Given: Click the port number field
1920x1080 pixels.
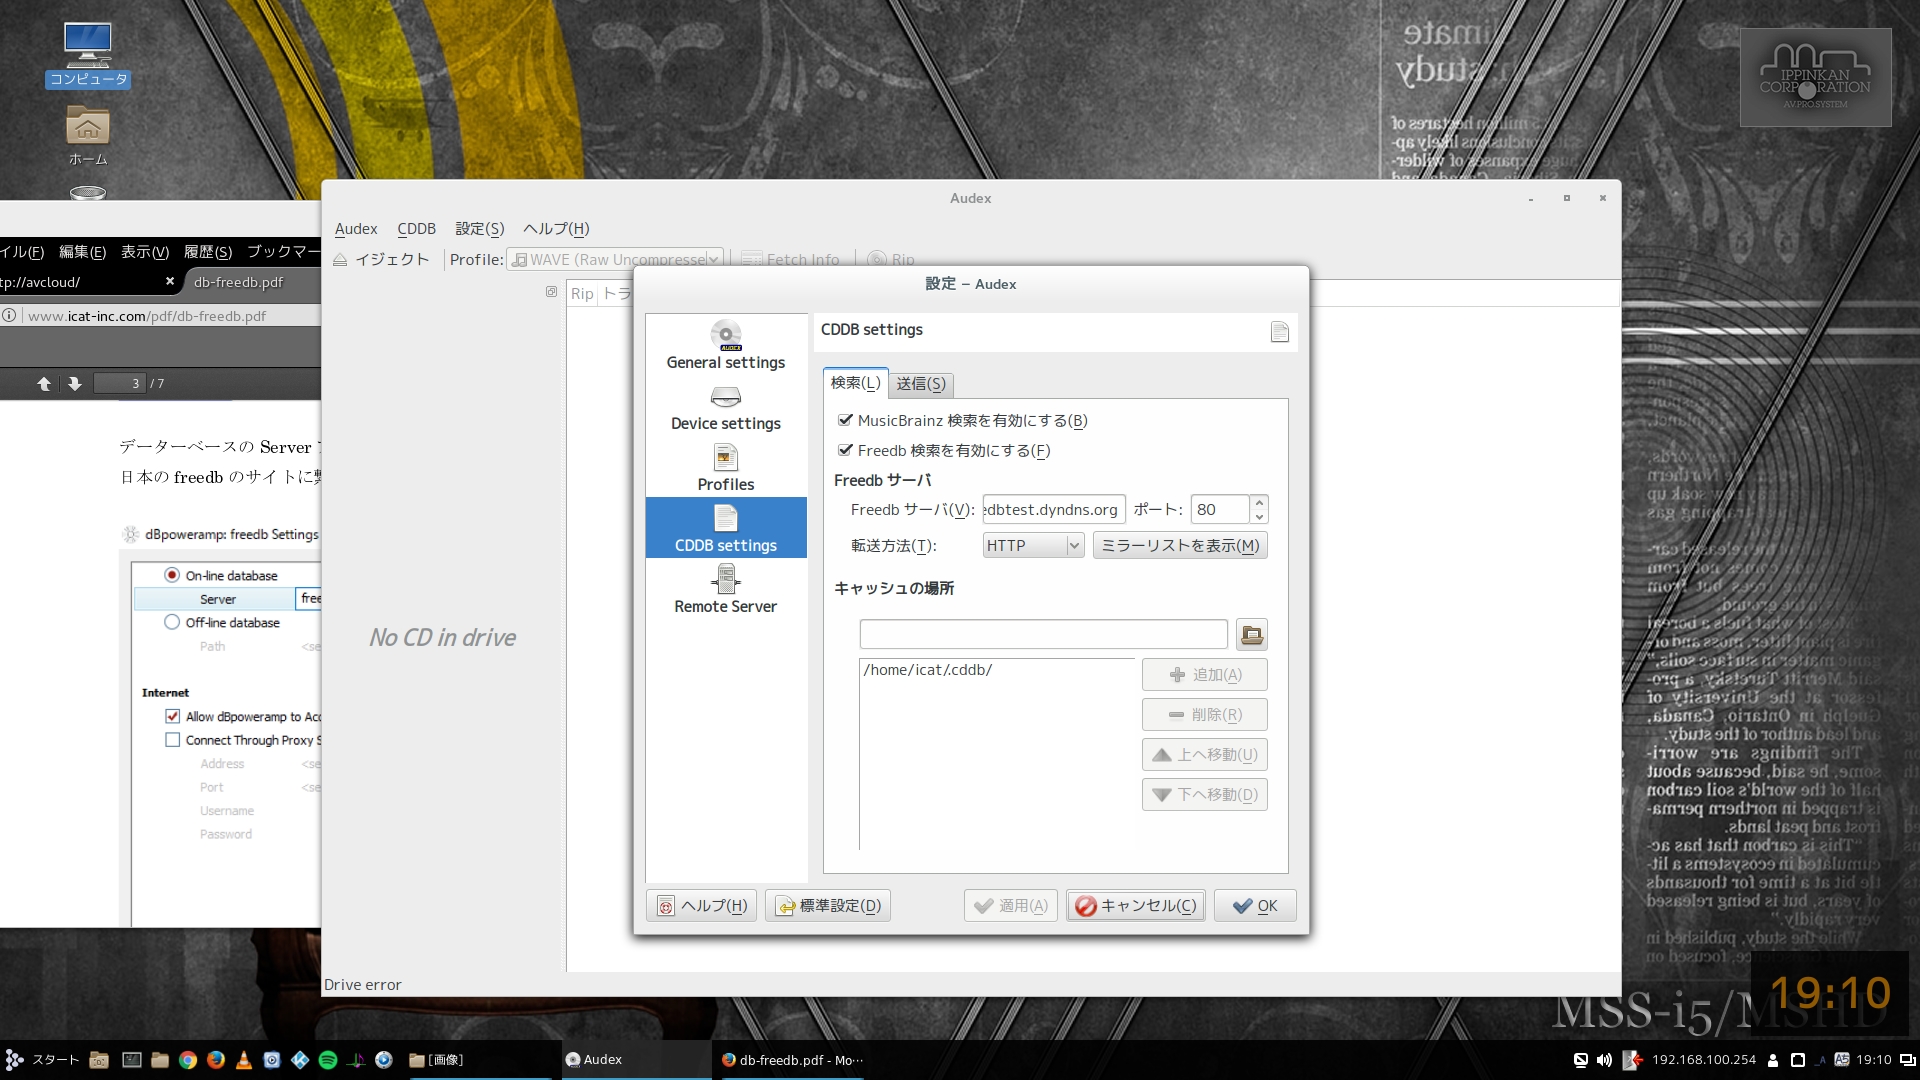Looking at the screenshot, I should [x=1220, y=510].
